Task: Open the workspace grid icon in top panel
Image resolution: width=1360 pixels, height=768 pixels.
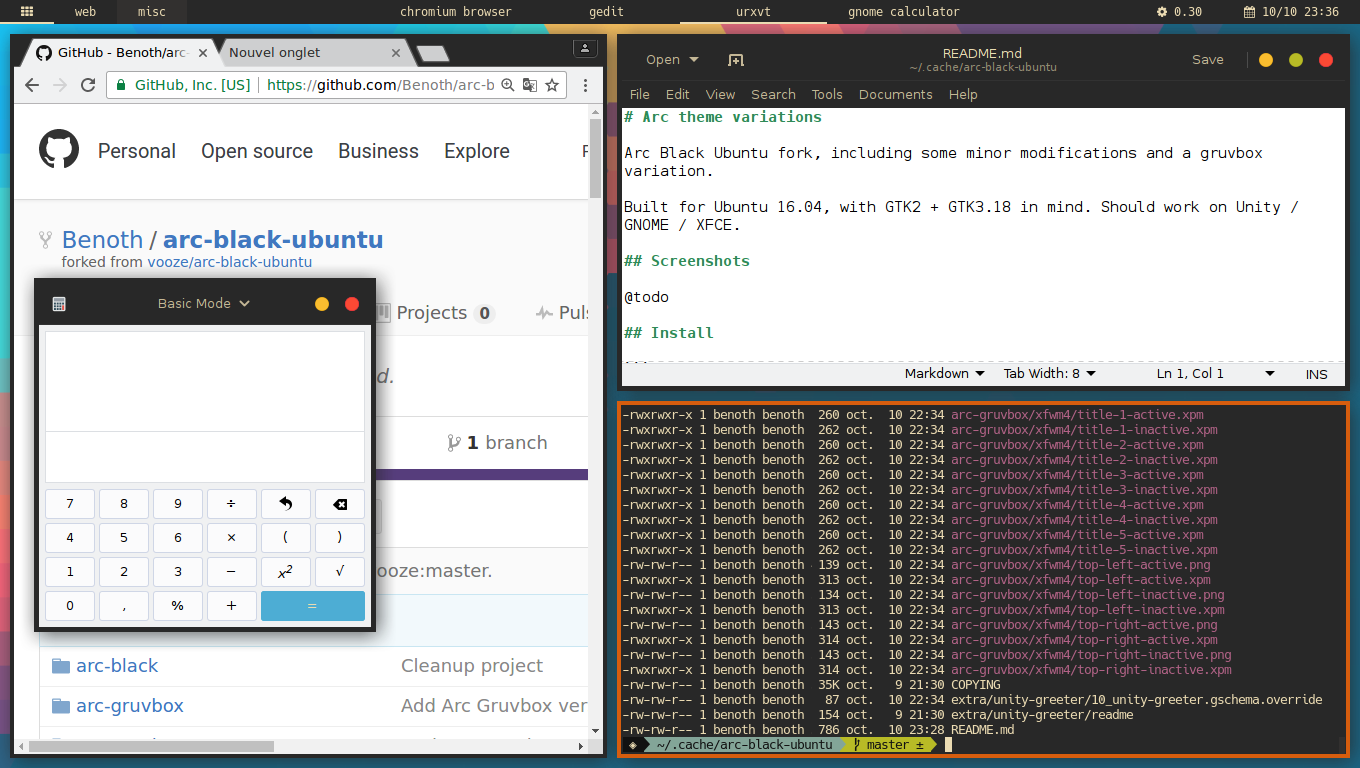Action: (x=27, y=12)
